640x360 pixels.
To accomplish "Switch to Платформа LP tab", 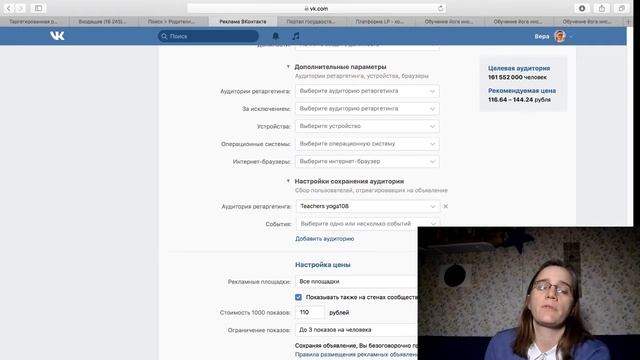I will tap(380, 21).
